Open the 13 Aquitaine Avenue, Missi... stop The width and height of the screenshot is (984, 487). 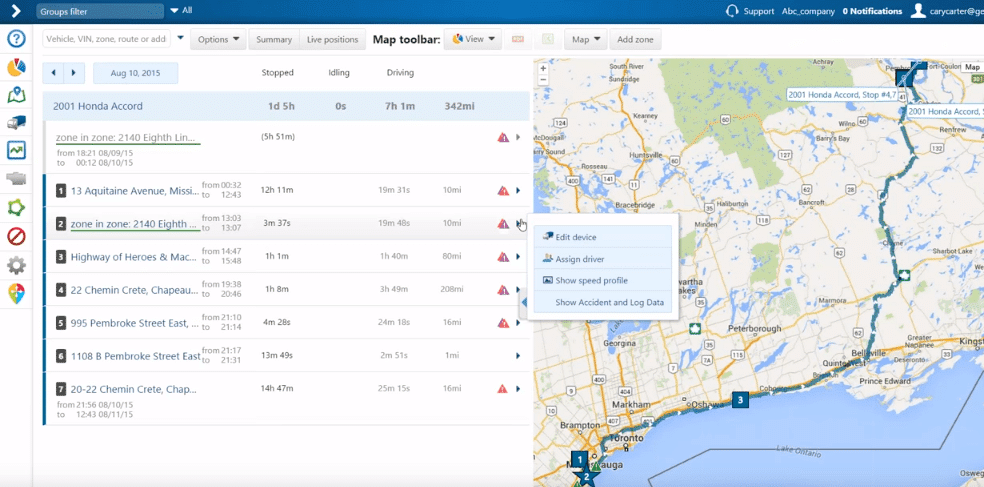pos(136,191)
